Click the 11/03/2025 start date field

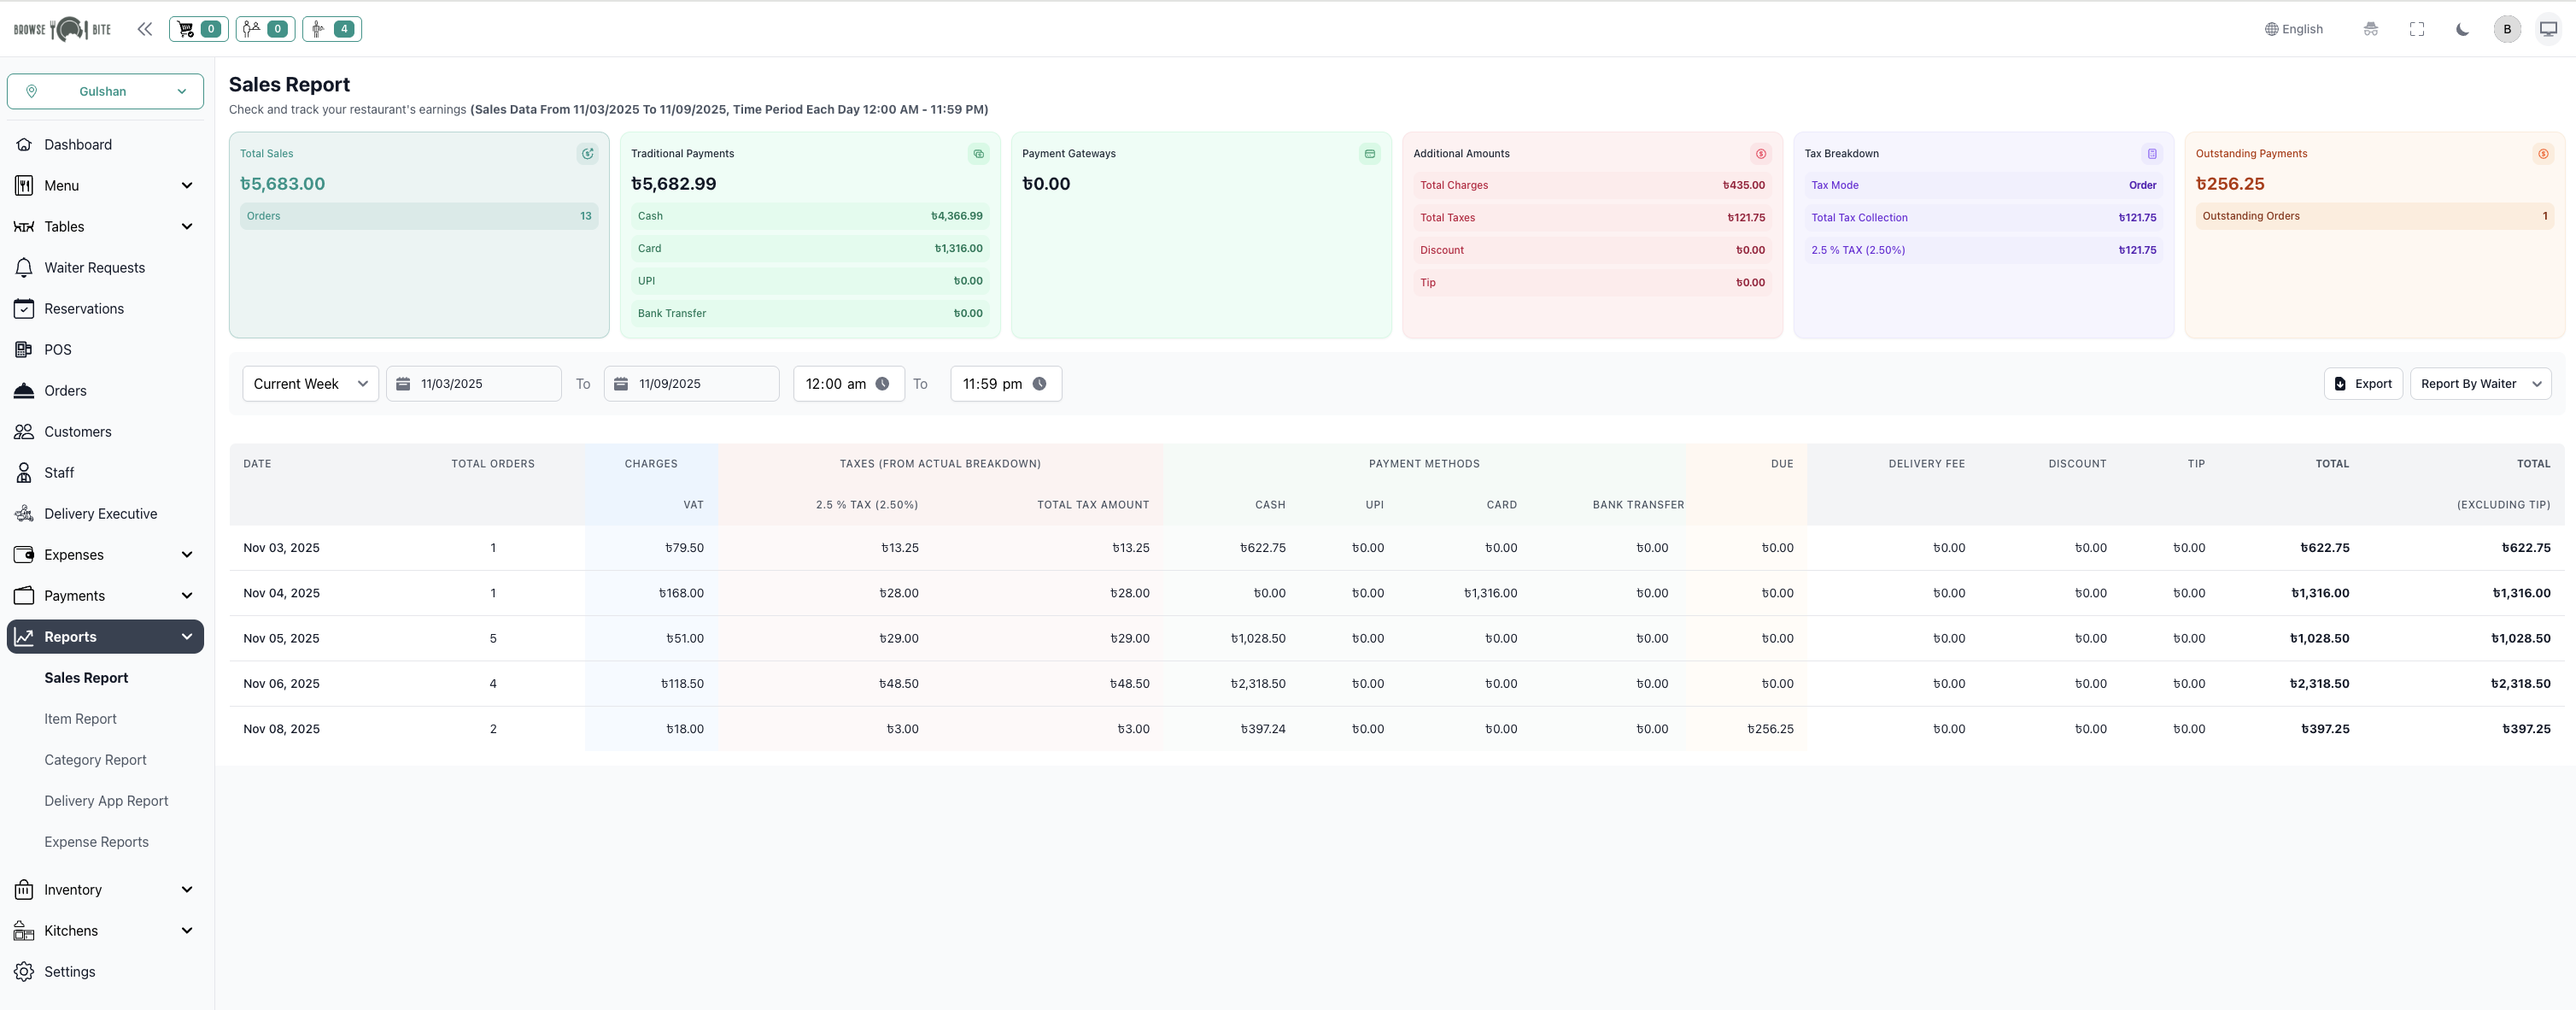click(472, 383)
